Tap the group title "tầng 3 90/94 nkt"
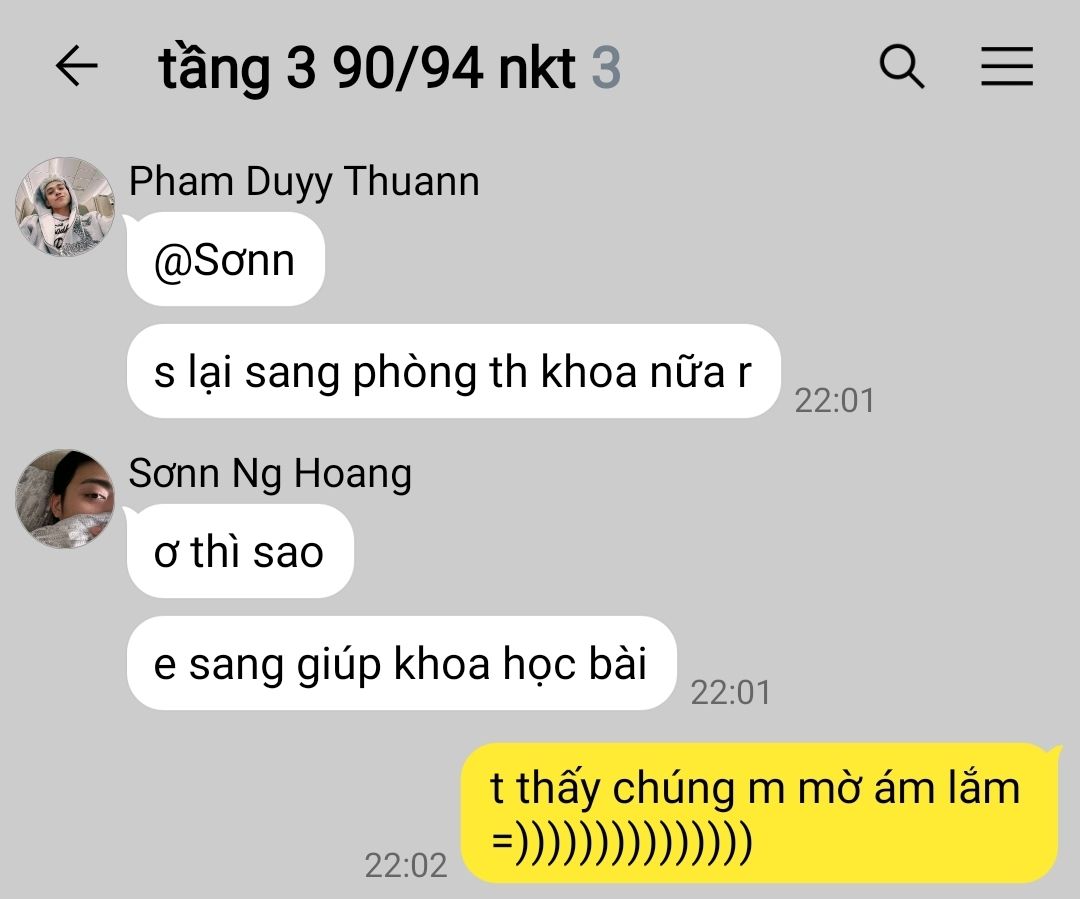This screenshot has height=899, width=1080. click(367, 68)
